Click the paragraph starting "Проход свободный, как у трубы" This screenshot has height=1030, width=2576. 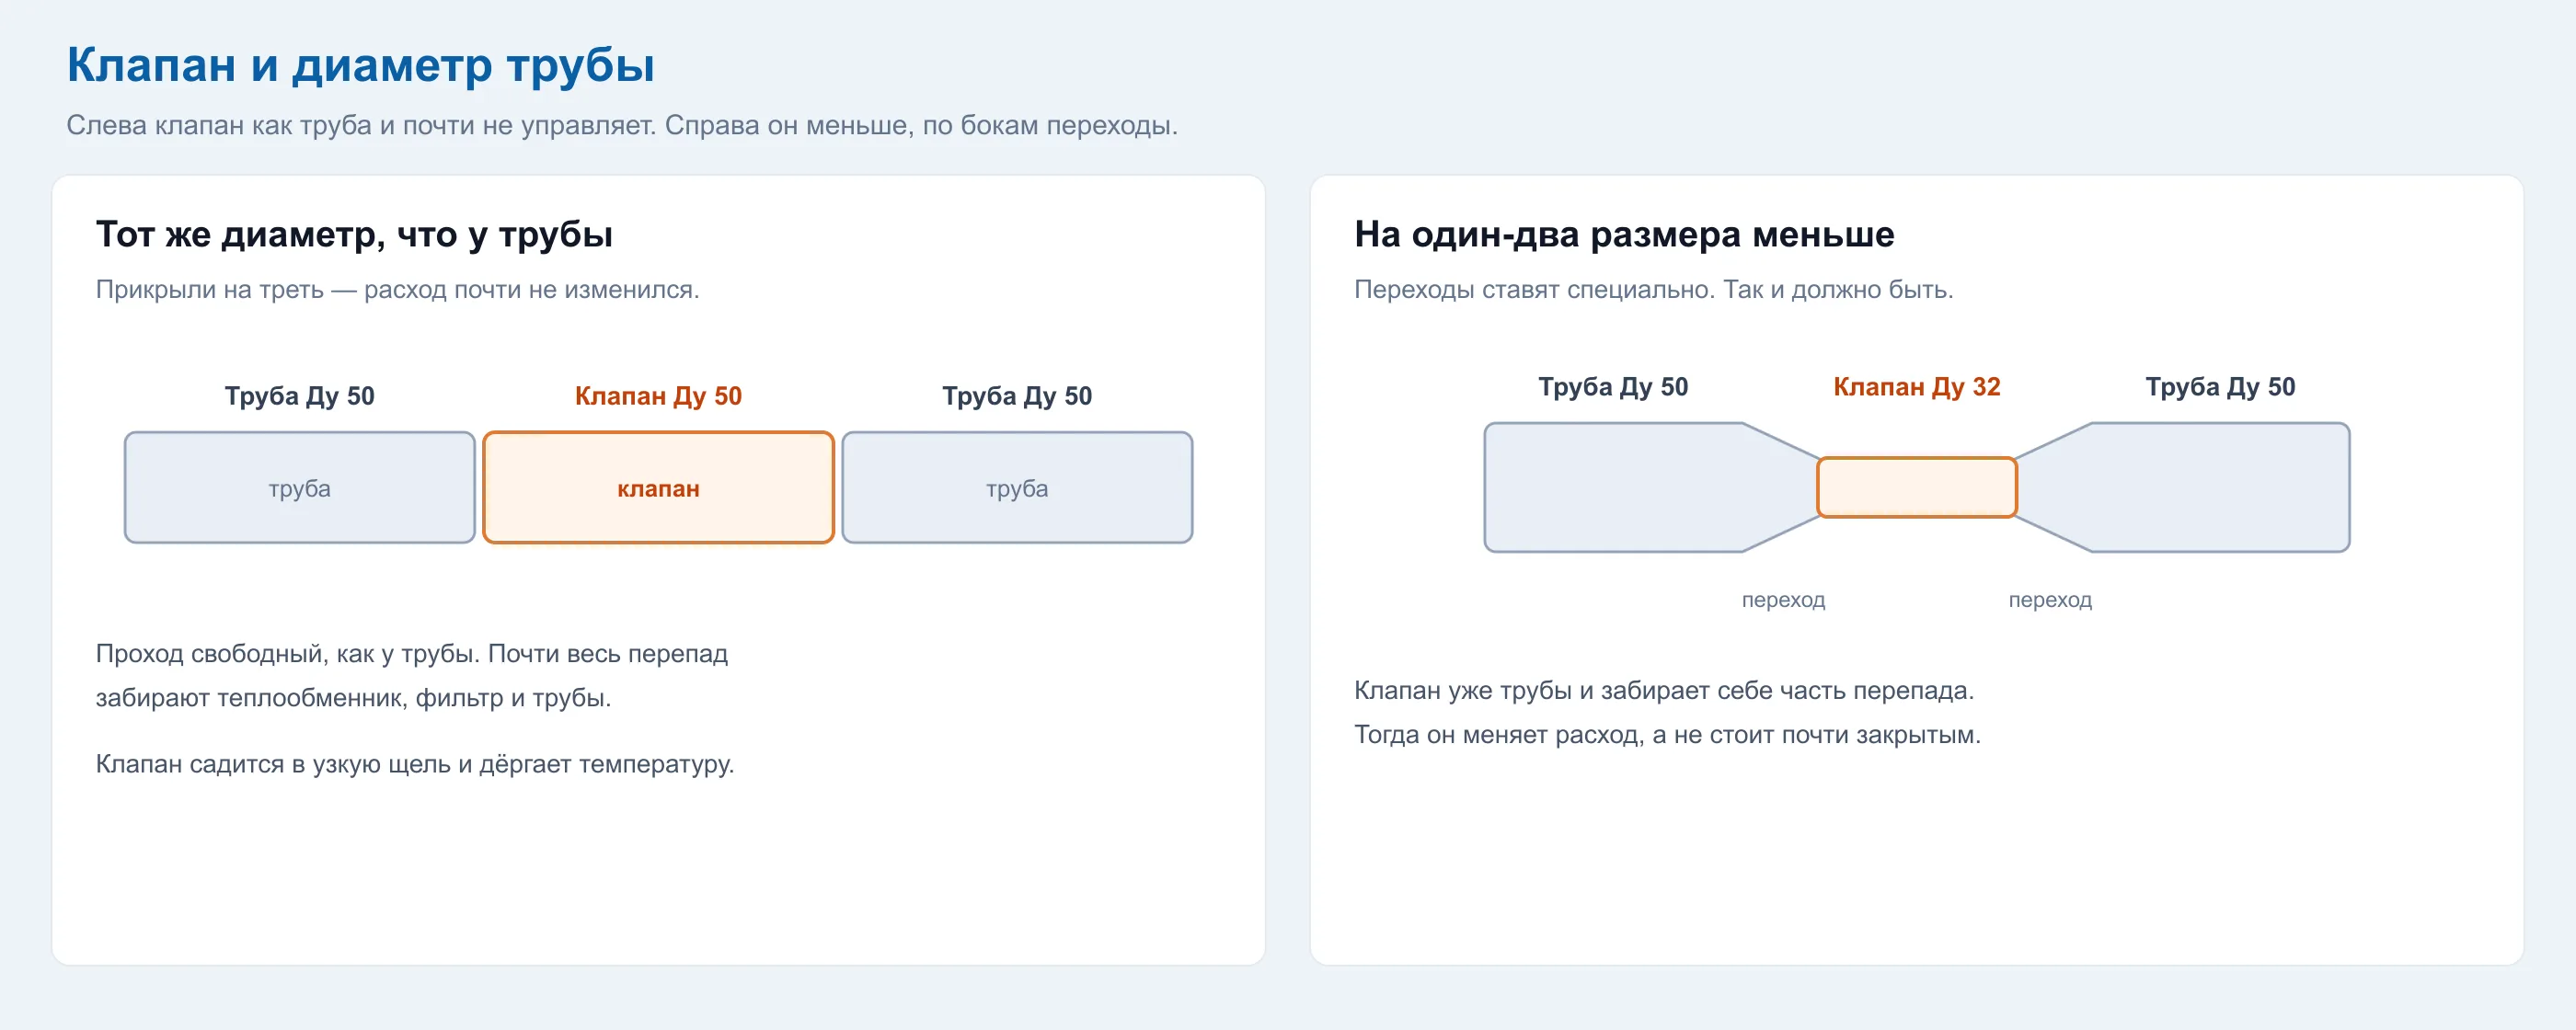tap(412, 675)
